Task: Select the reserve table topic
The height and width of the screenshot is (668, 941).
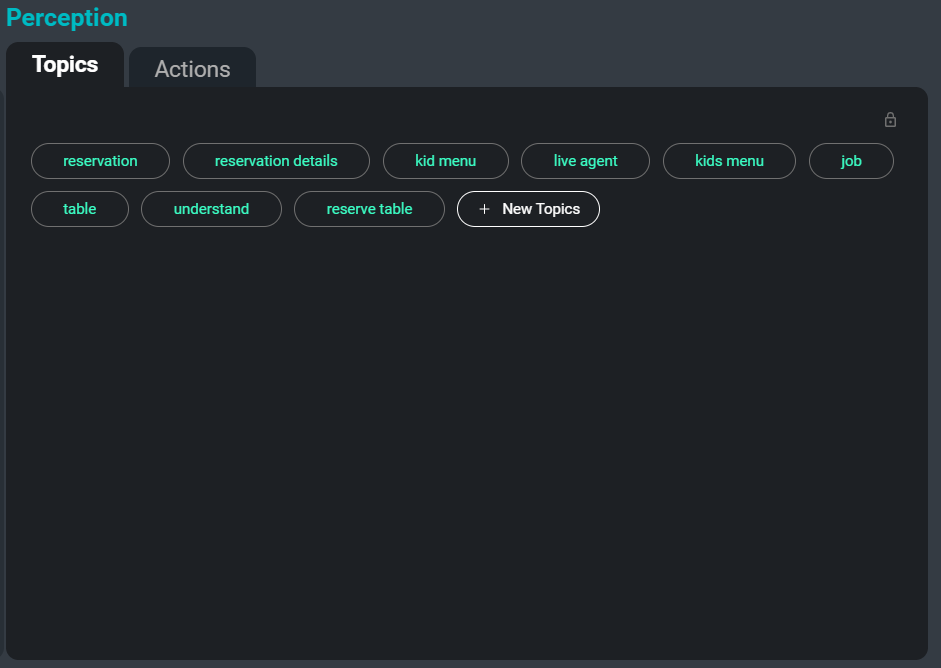Action: tap(369, 209)
